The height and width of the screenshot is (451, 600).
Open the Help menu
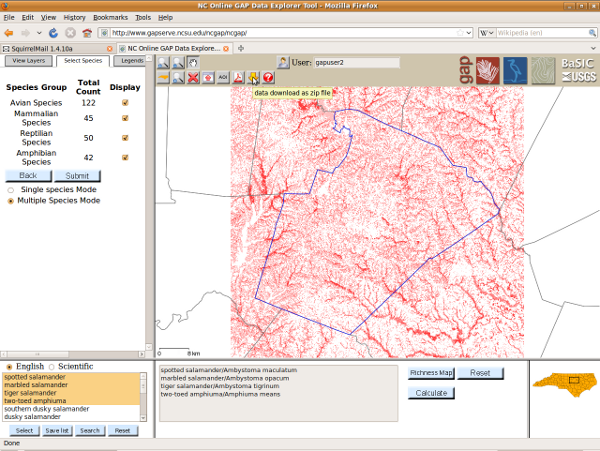[165, 18]
